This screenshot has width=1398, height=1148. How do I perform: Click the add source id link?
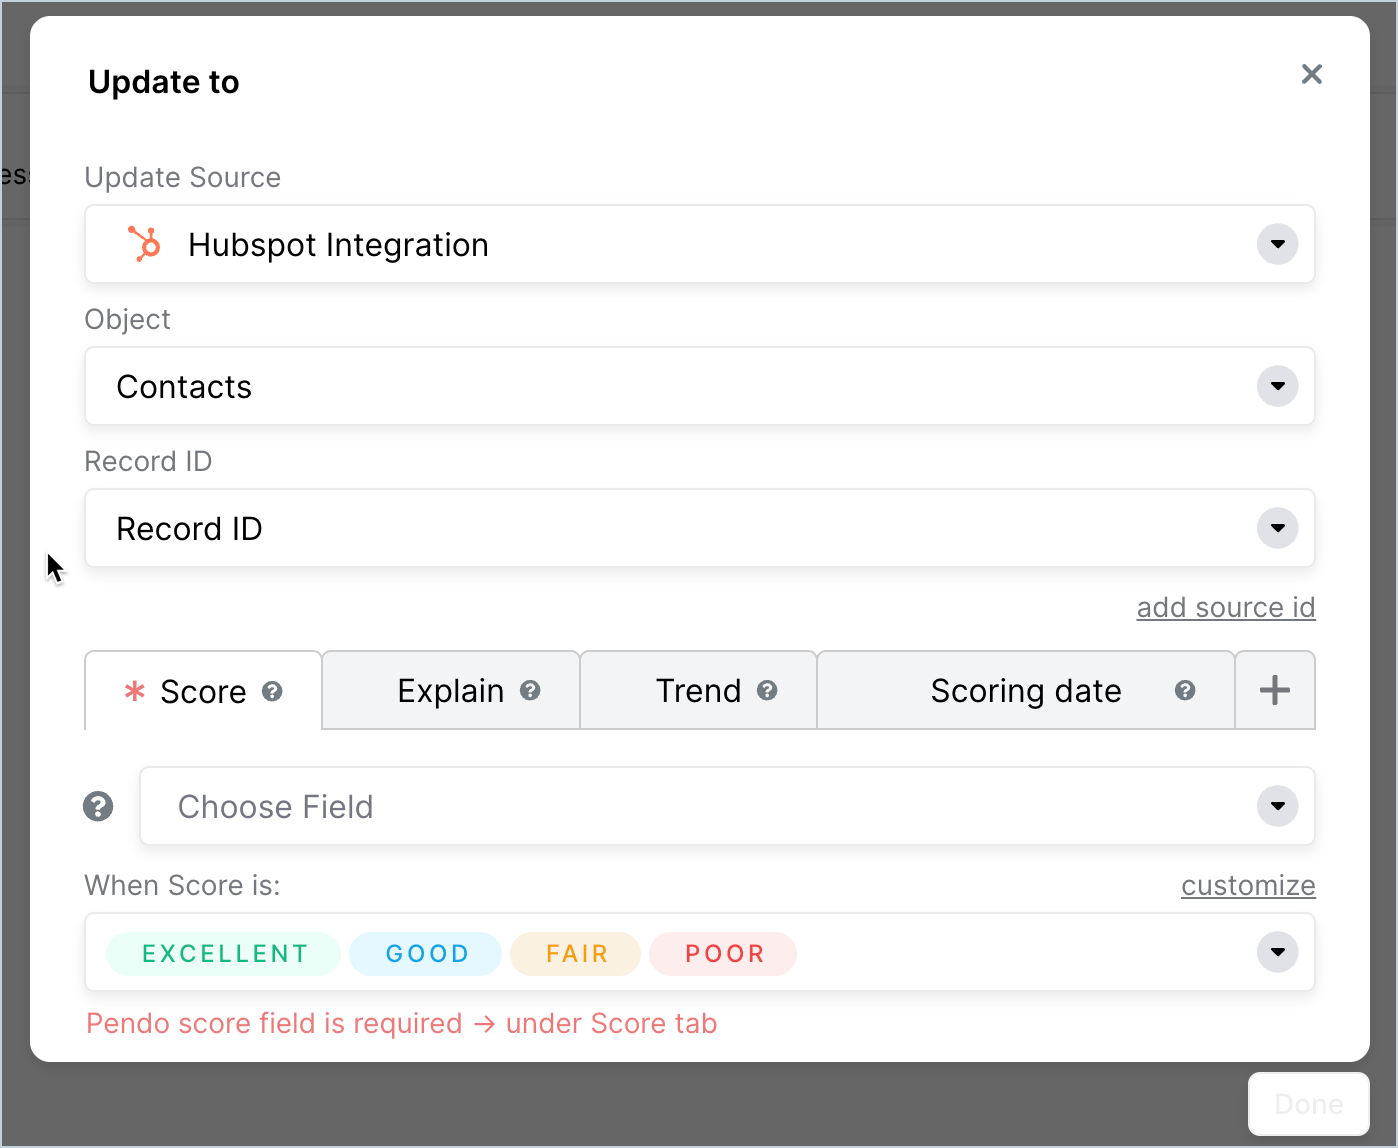(x=1226, y=607)
